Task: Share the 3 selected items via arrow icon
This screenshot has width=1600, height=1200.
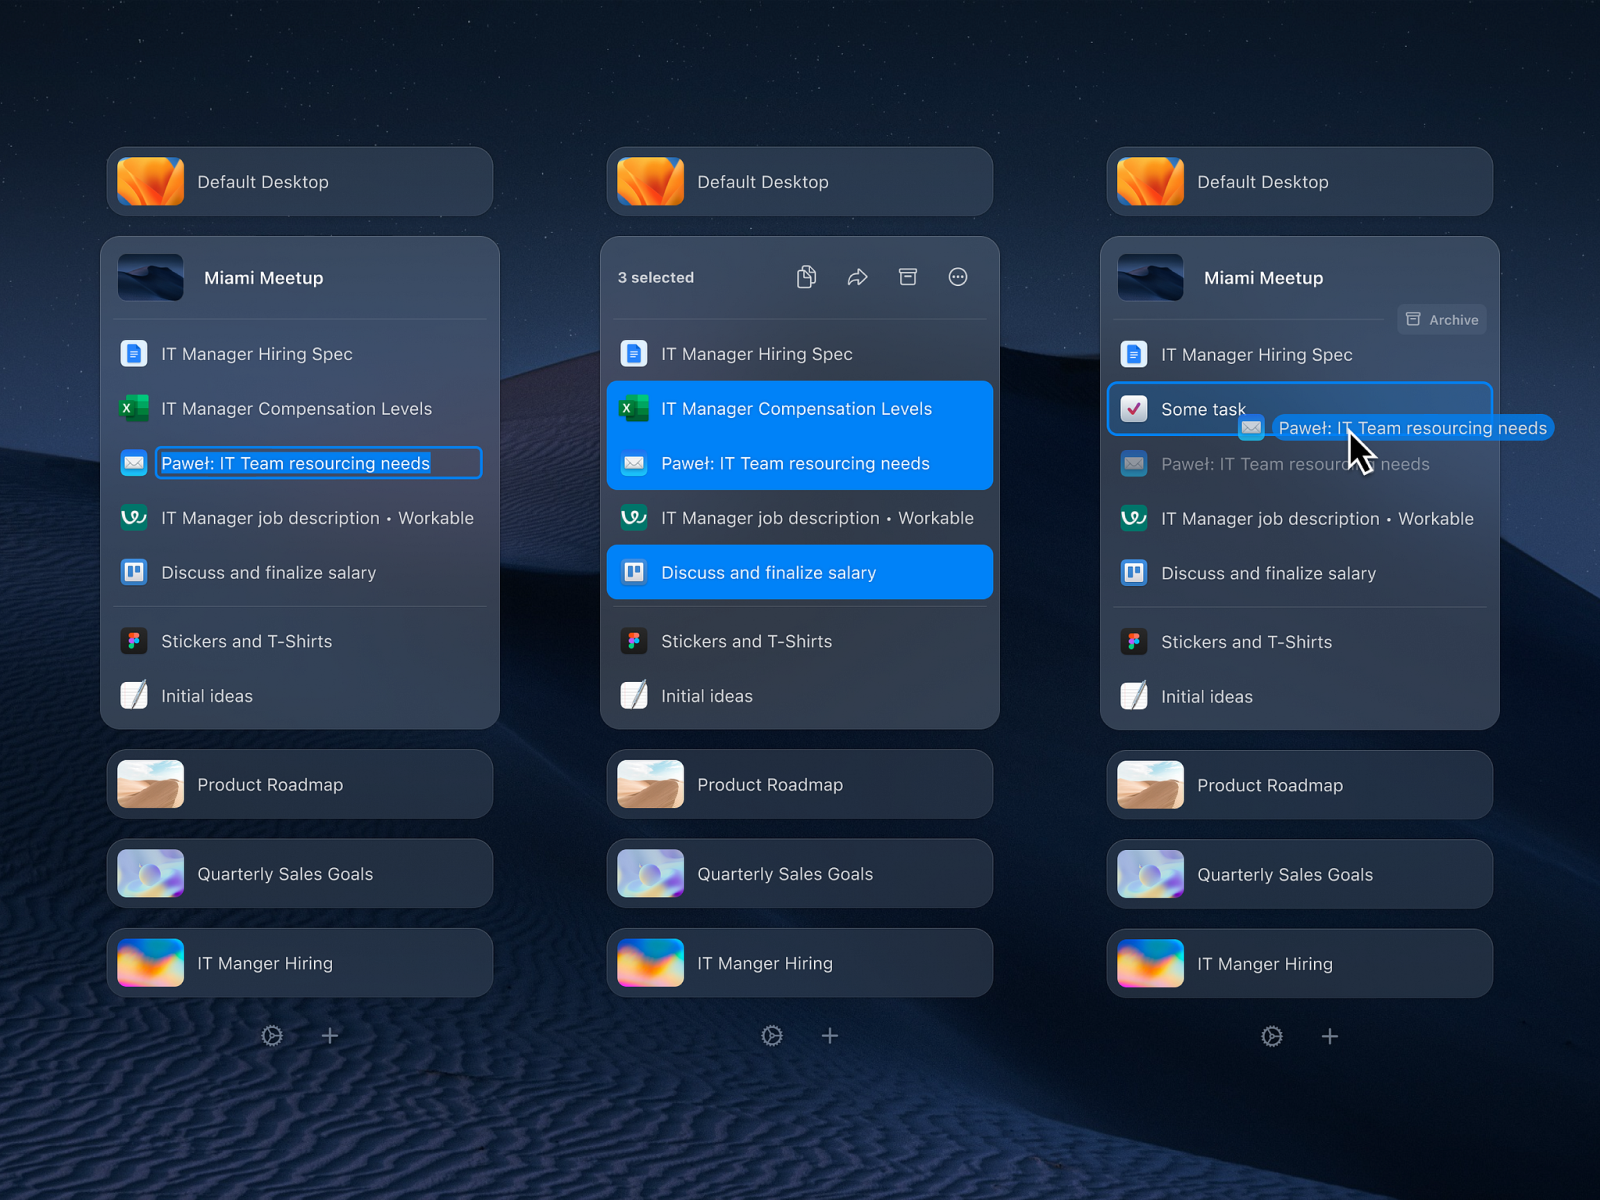Action: pos(857,277)
